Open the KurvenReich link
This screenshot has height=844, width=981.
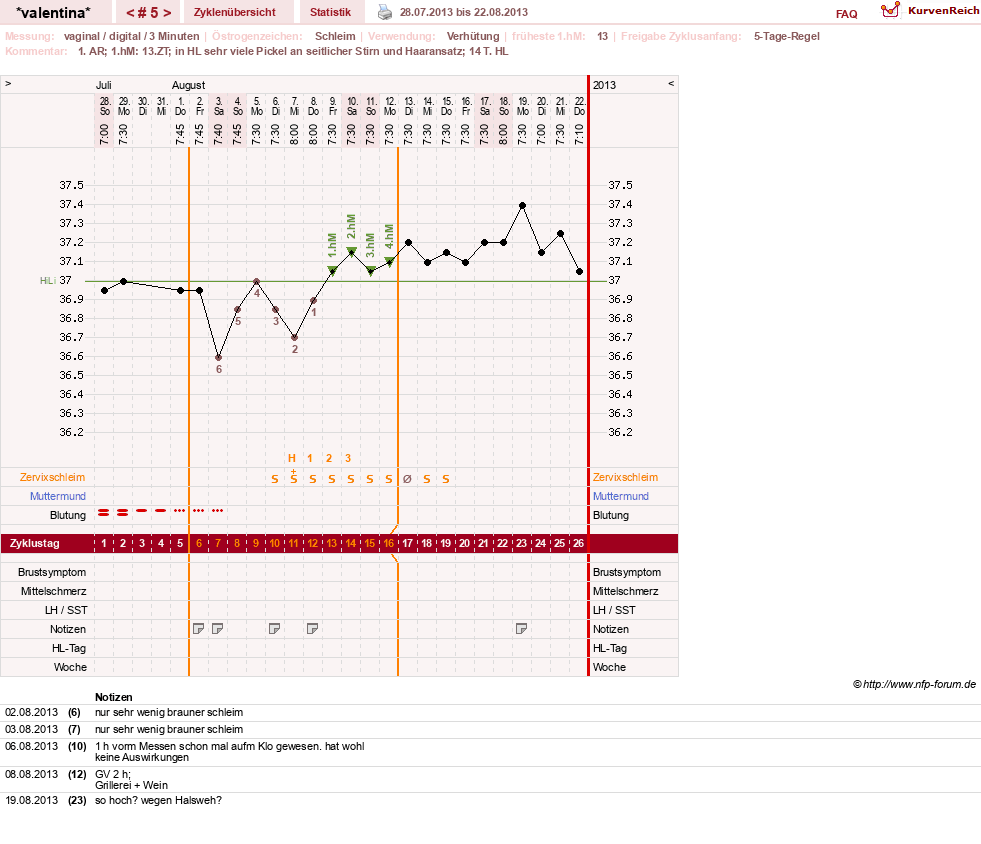tap(943, 11)
